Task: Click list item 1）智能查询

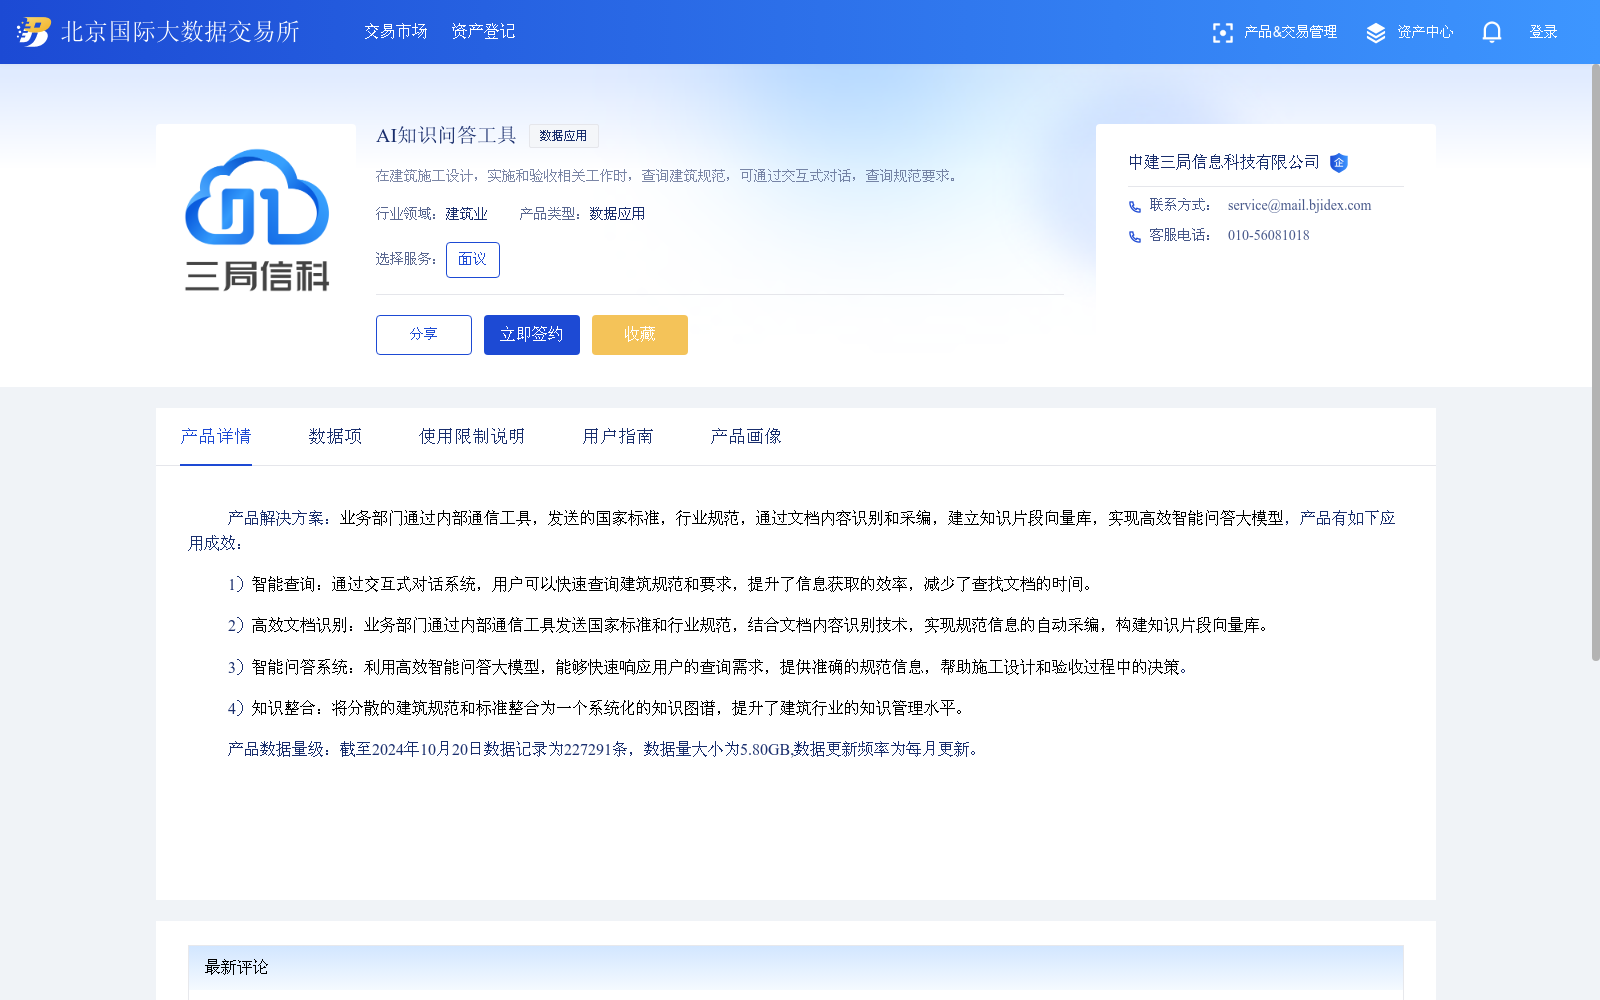Action: [664, 584]
